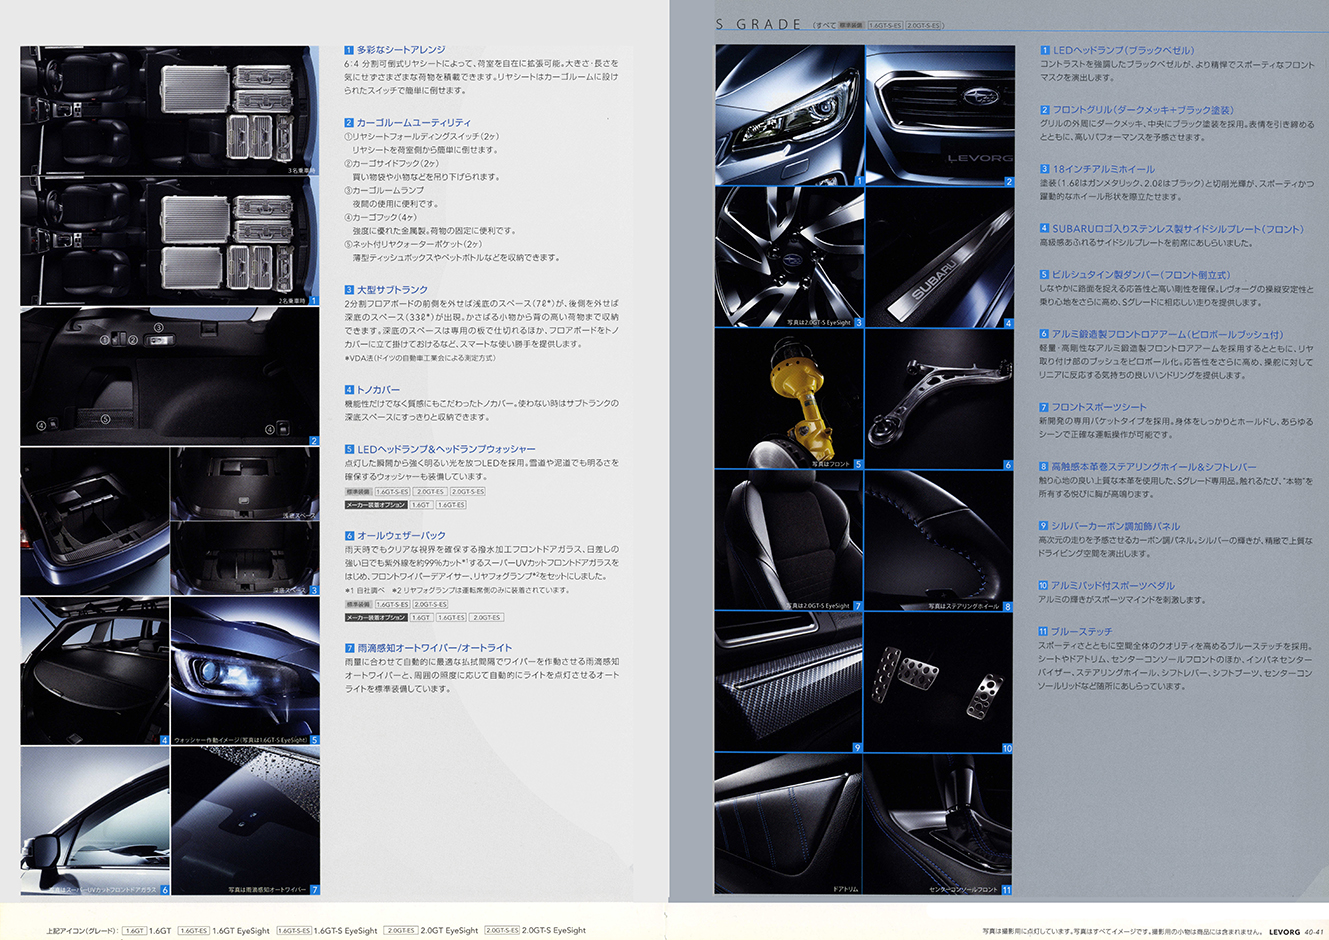Select the yellow Bilstein damper photo

point(789,400)
